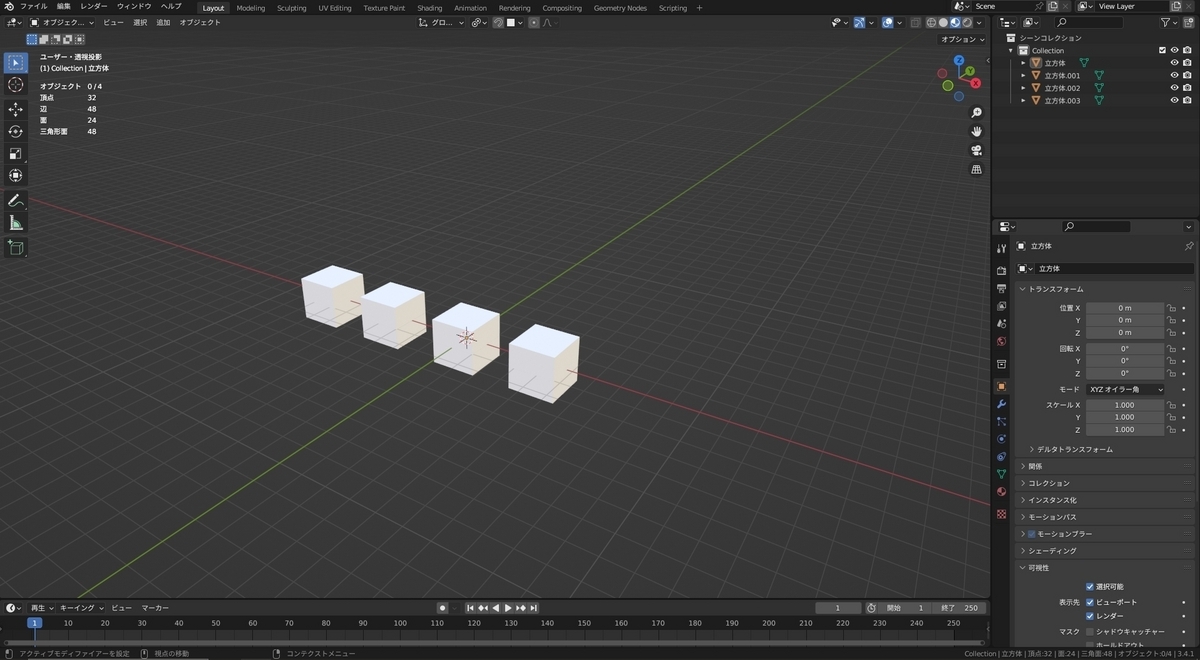
Task: Select the Rotate tool in left toolbar
Action: pos(15,131)
